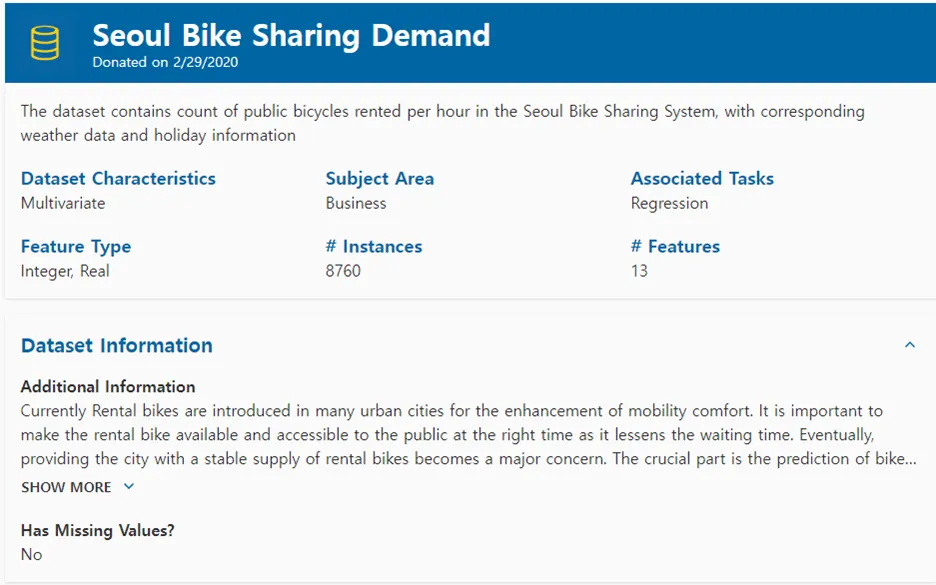
Task: Click the # Features label
Action: (675, 247)
